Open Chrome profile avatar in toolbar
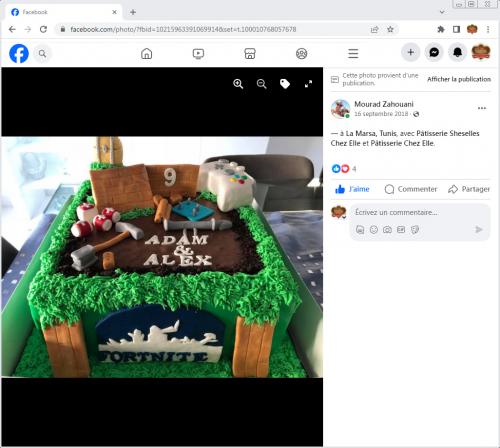This screenshot has width=500, height=448. click(x=472, y=29)
